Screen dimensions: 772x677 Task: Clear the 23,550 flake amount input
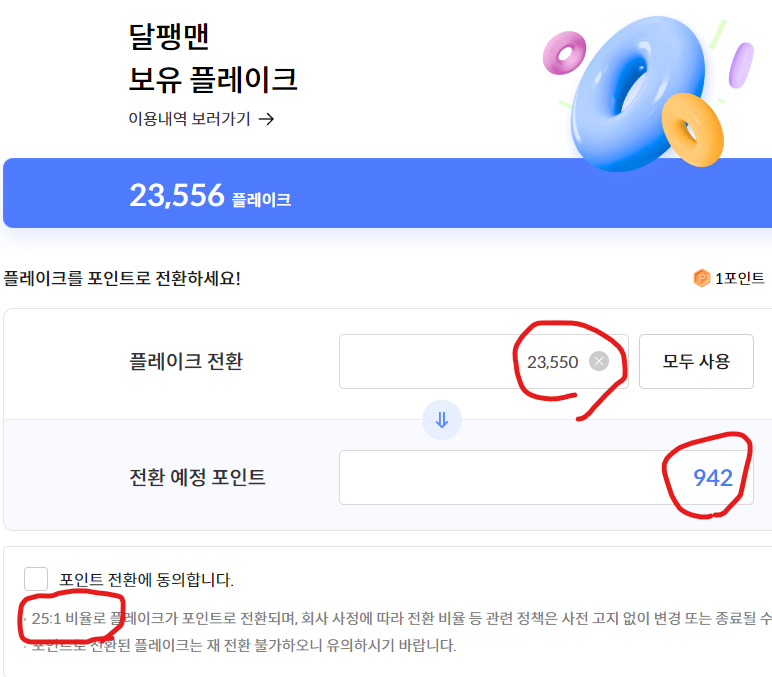[598, 362]
